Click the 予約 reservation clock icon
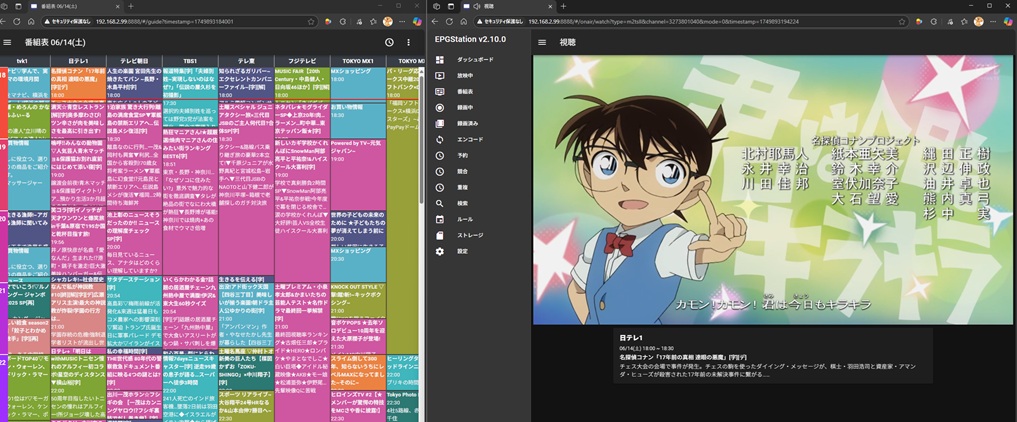Image resolution: width=1017 pixels, height=422 pixels. 440,156
